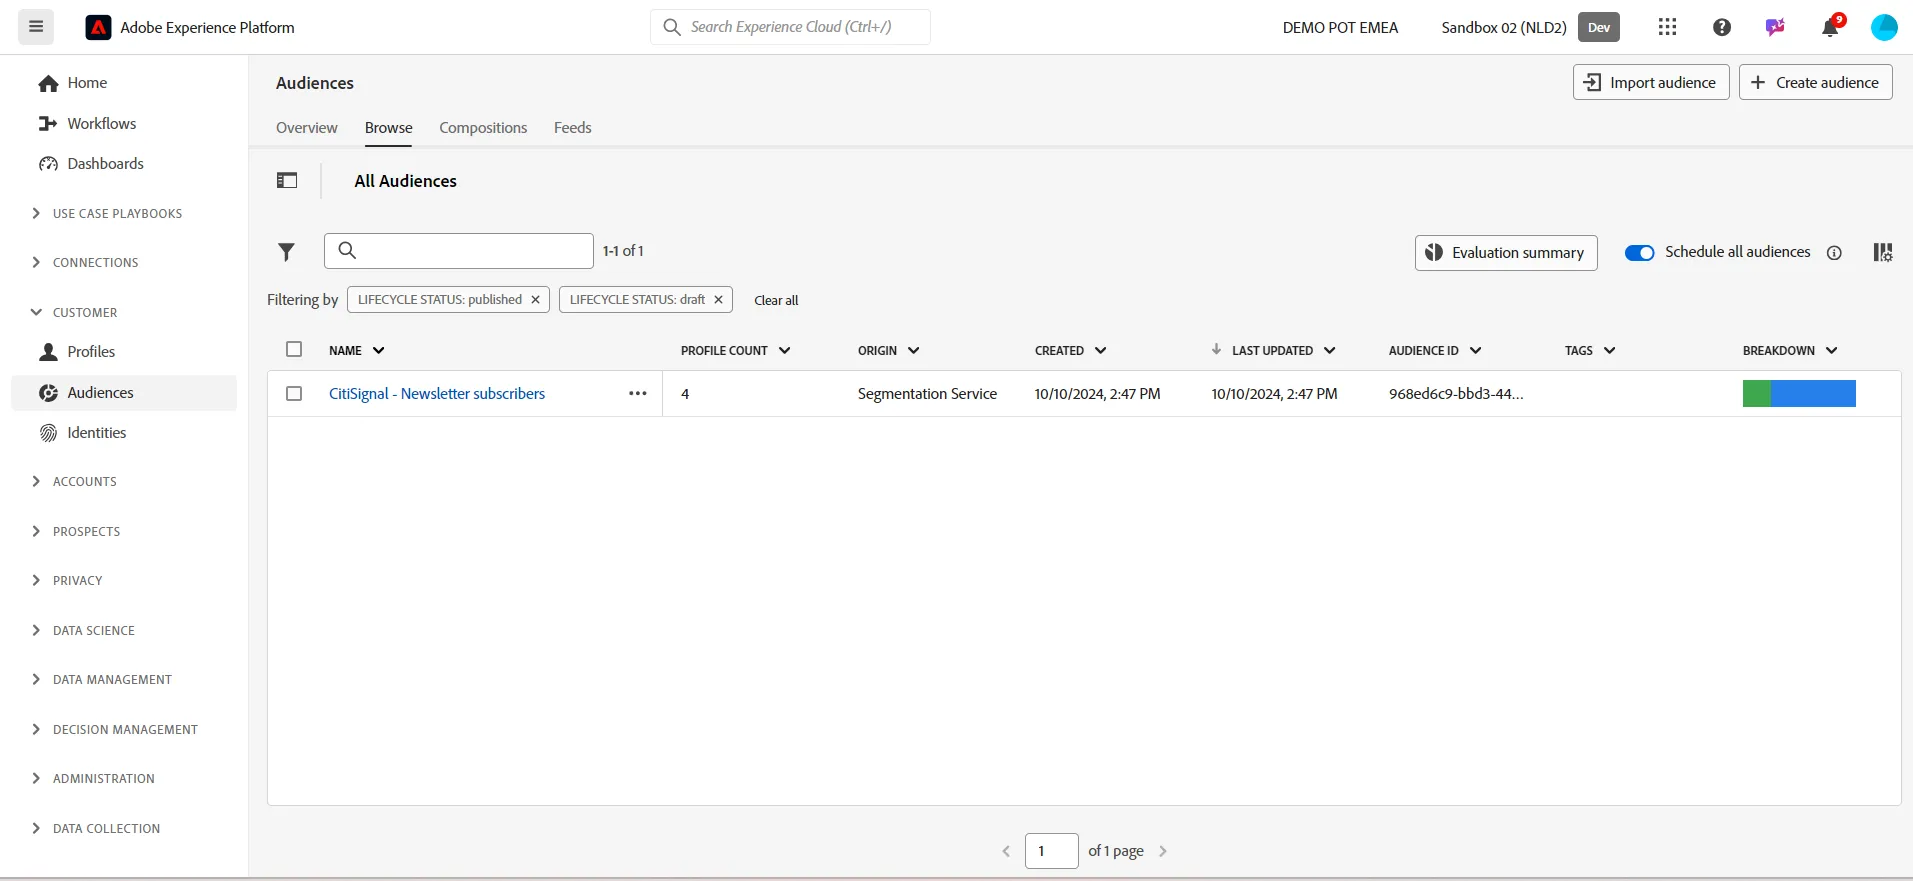Switch to the Compositions tab

tap(483, 128)
